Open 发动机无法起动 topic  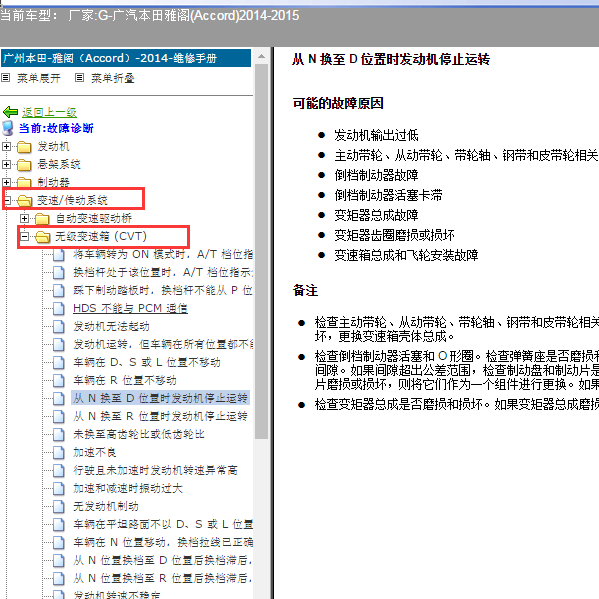pos(111,326)
